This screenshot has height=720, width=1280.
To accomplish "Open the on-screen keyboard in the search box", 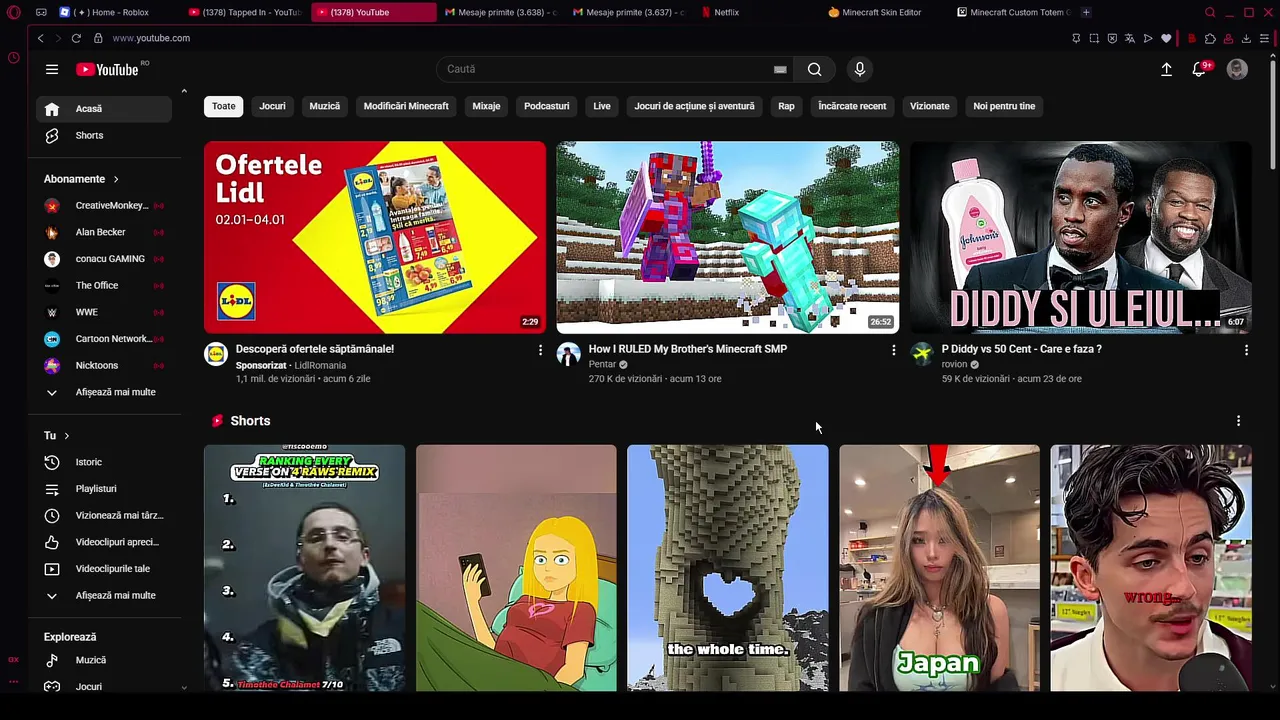I will coord(780,69).
